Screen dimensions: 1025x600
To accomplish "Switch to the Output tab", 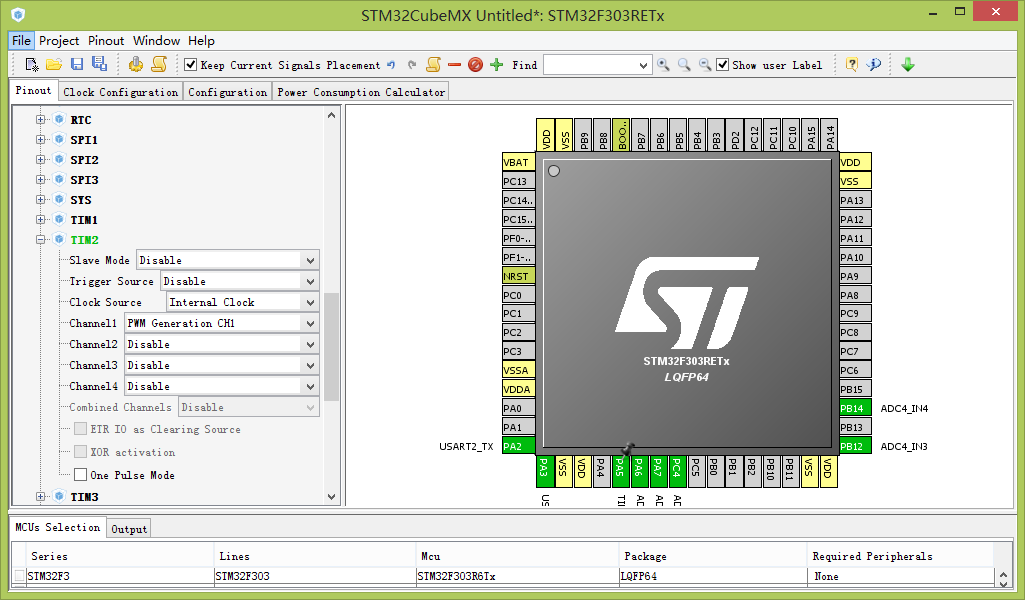I will point(129,529).
